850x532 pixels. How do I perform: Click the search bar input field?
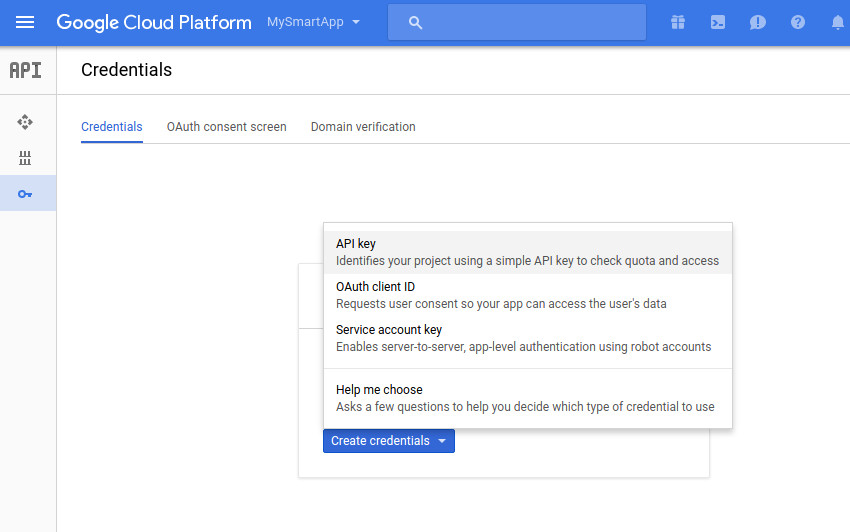tap(517, 22)
